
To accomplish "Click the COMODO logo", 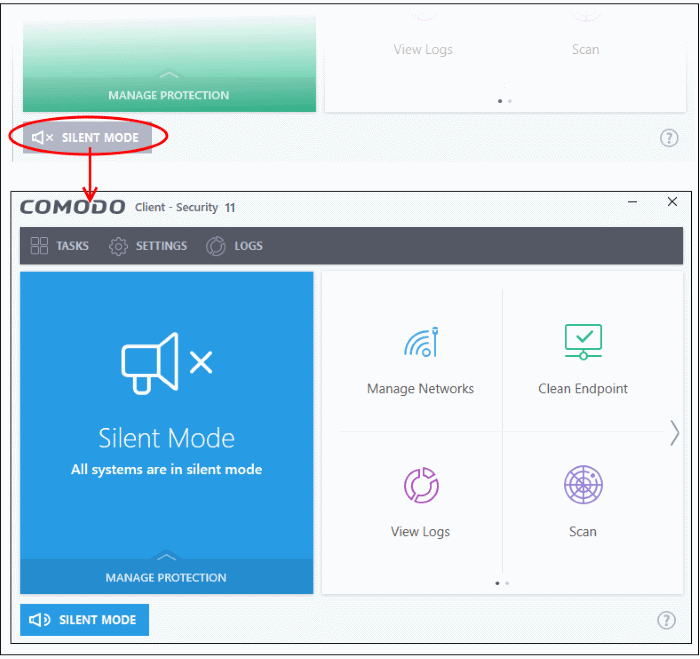I will point(72,207).
